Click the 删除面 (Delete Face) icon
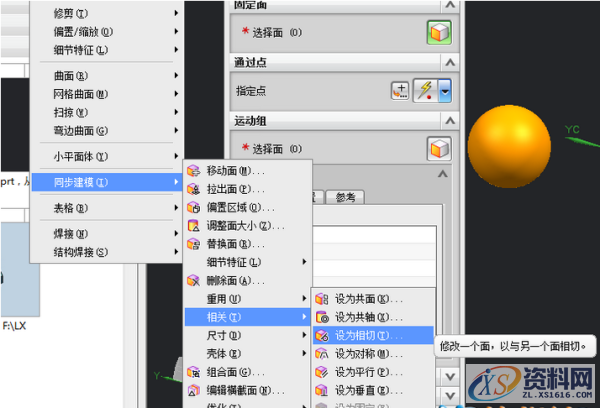This screenshot has height=408, width=600. [x=194, y=281]
